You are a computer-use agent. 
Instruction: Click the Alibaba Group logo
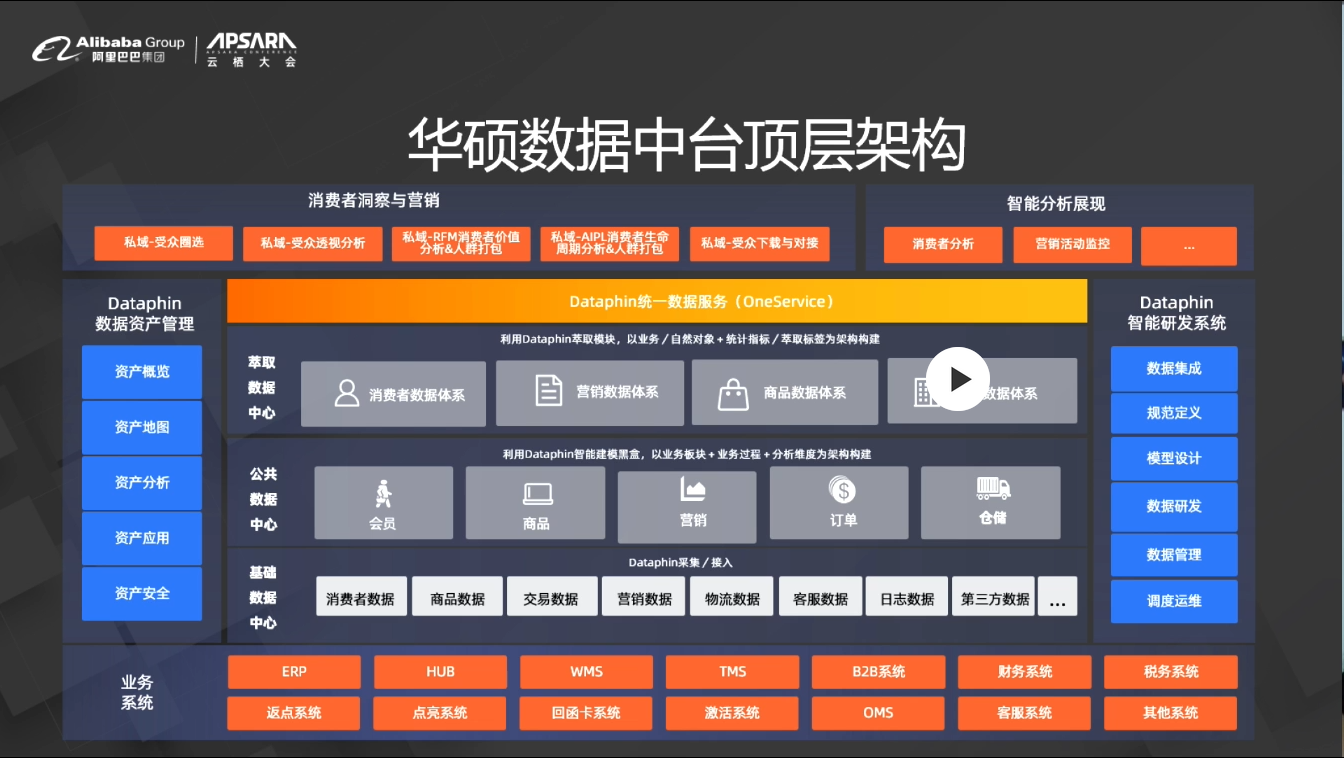click(109, 49)
